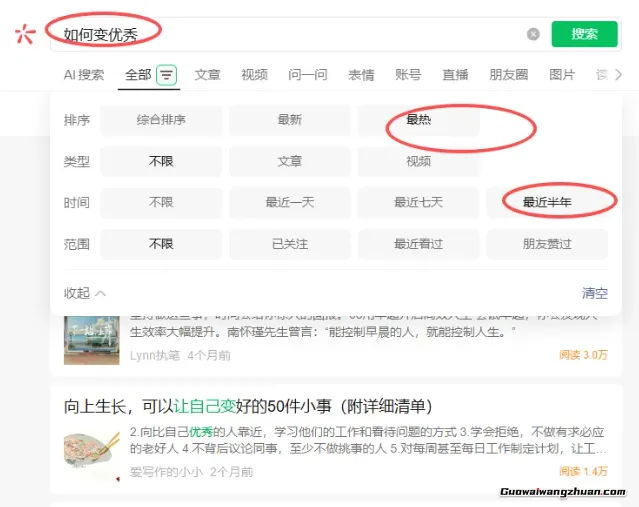This screenshot has height=507, width=639.
Task: Set 类型 filter to 文章
Action: point(290,161)
